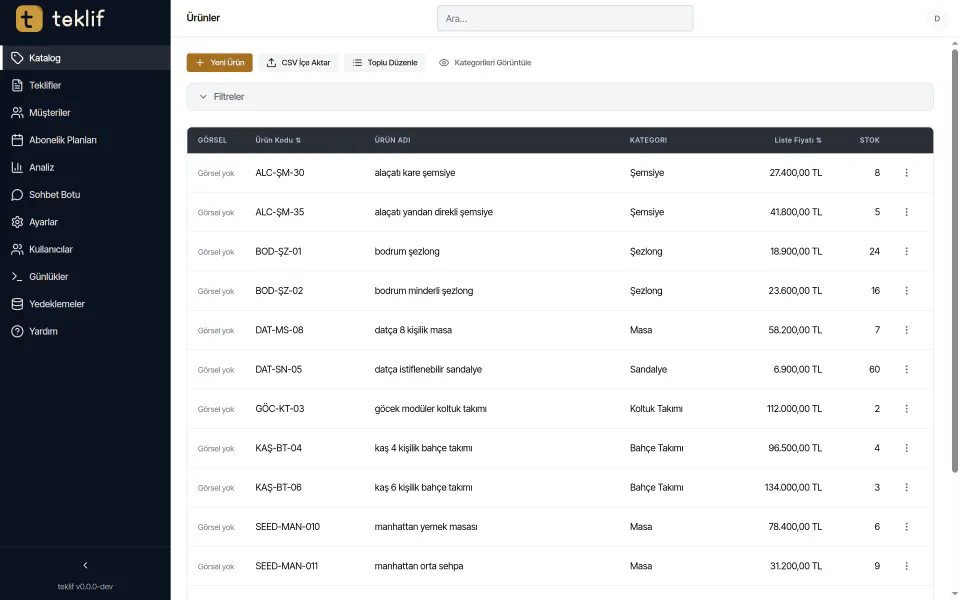Open row actions for BOD-ŞZ-02

tap(906, 291)
